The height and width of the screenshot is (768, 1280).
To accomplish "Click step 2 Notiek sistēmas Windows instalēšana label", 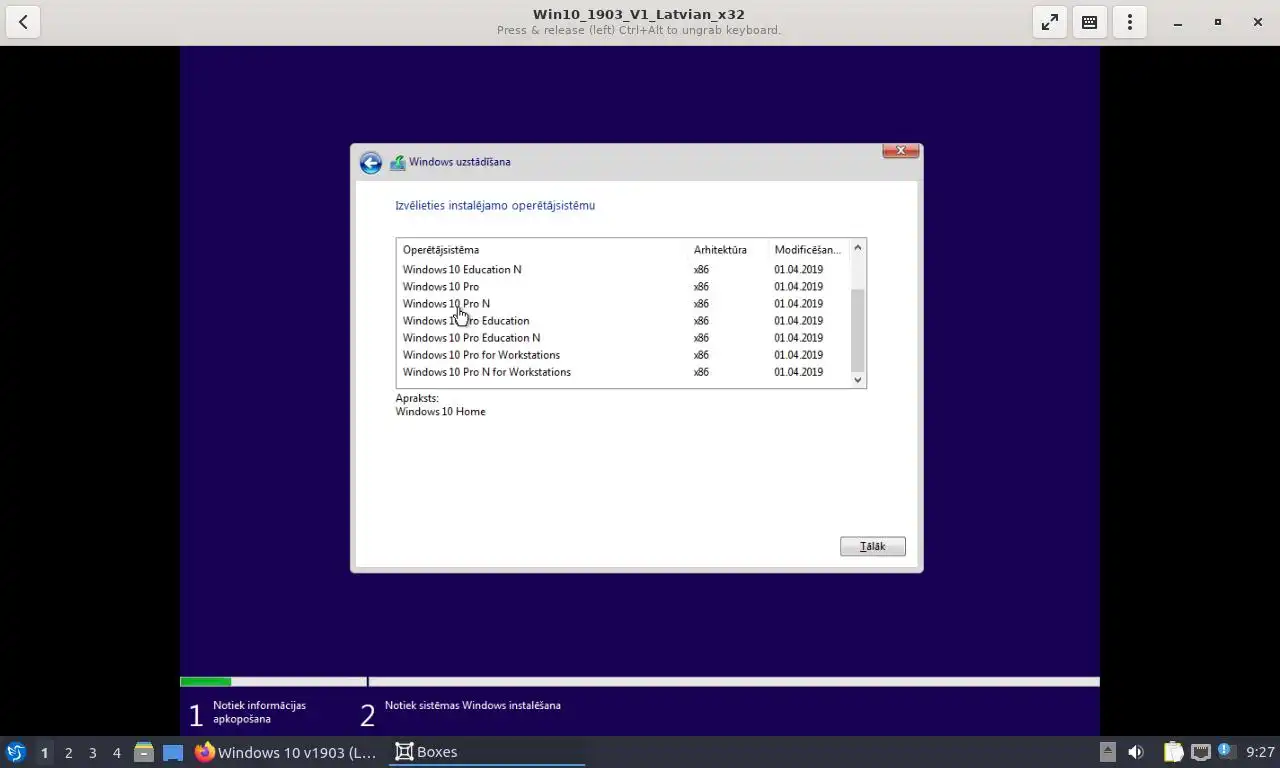I will (472, 705).
